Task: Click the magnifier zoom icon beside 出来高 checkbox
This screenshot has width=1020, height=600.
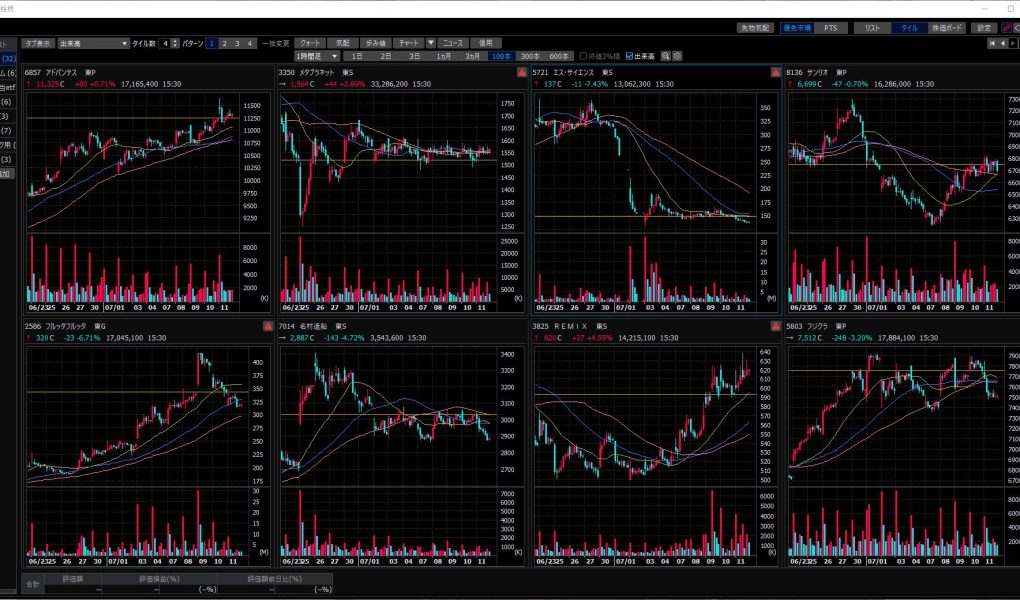Action: pyautogui.click(x=666, y=56)
